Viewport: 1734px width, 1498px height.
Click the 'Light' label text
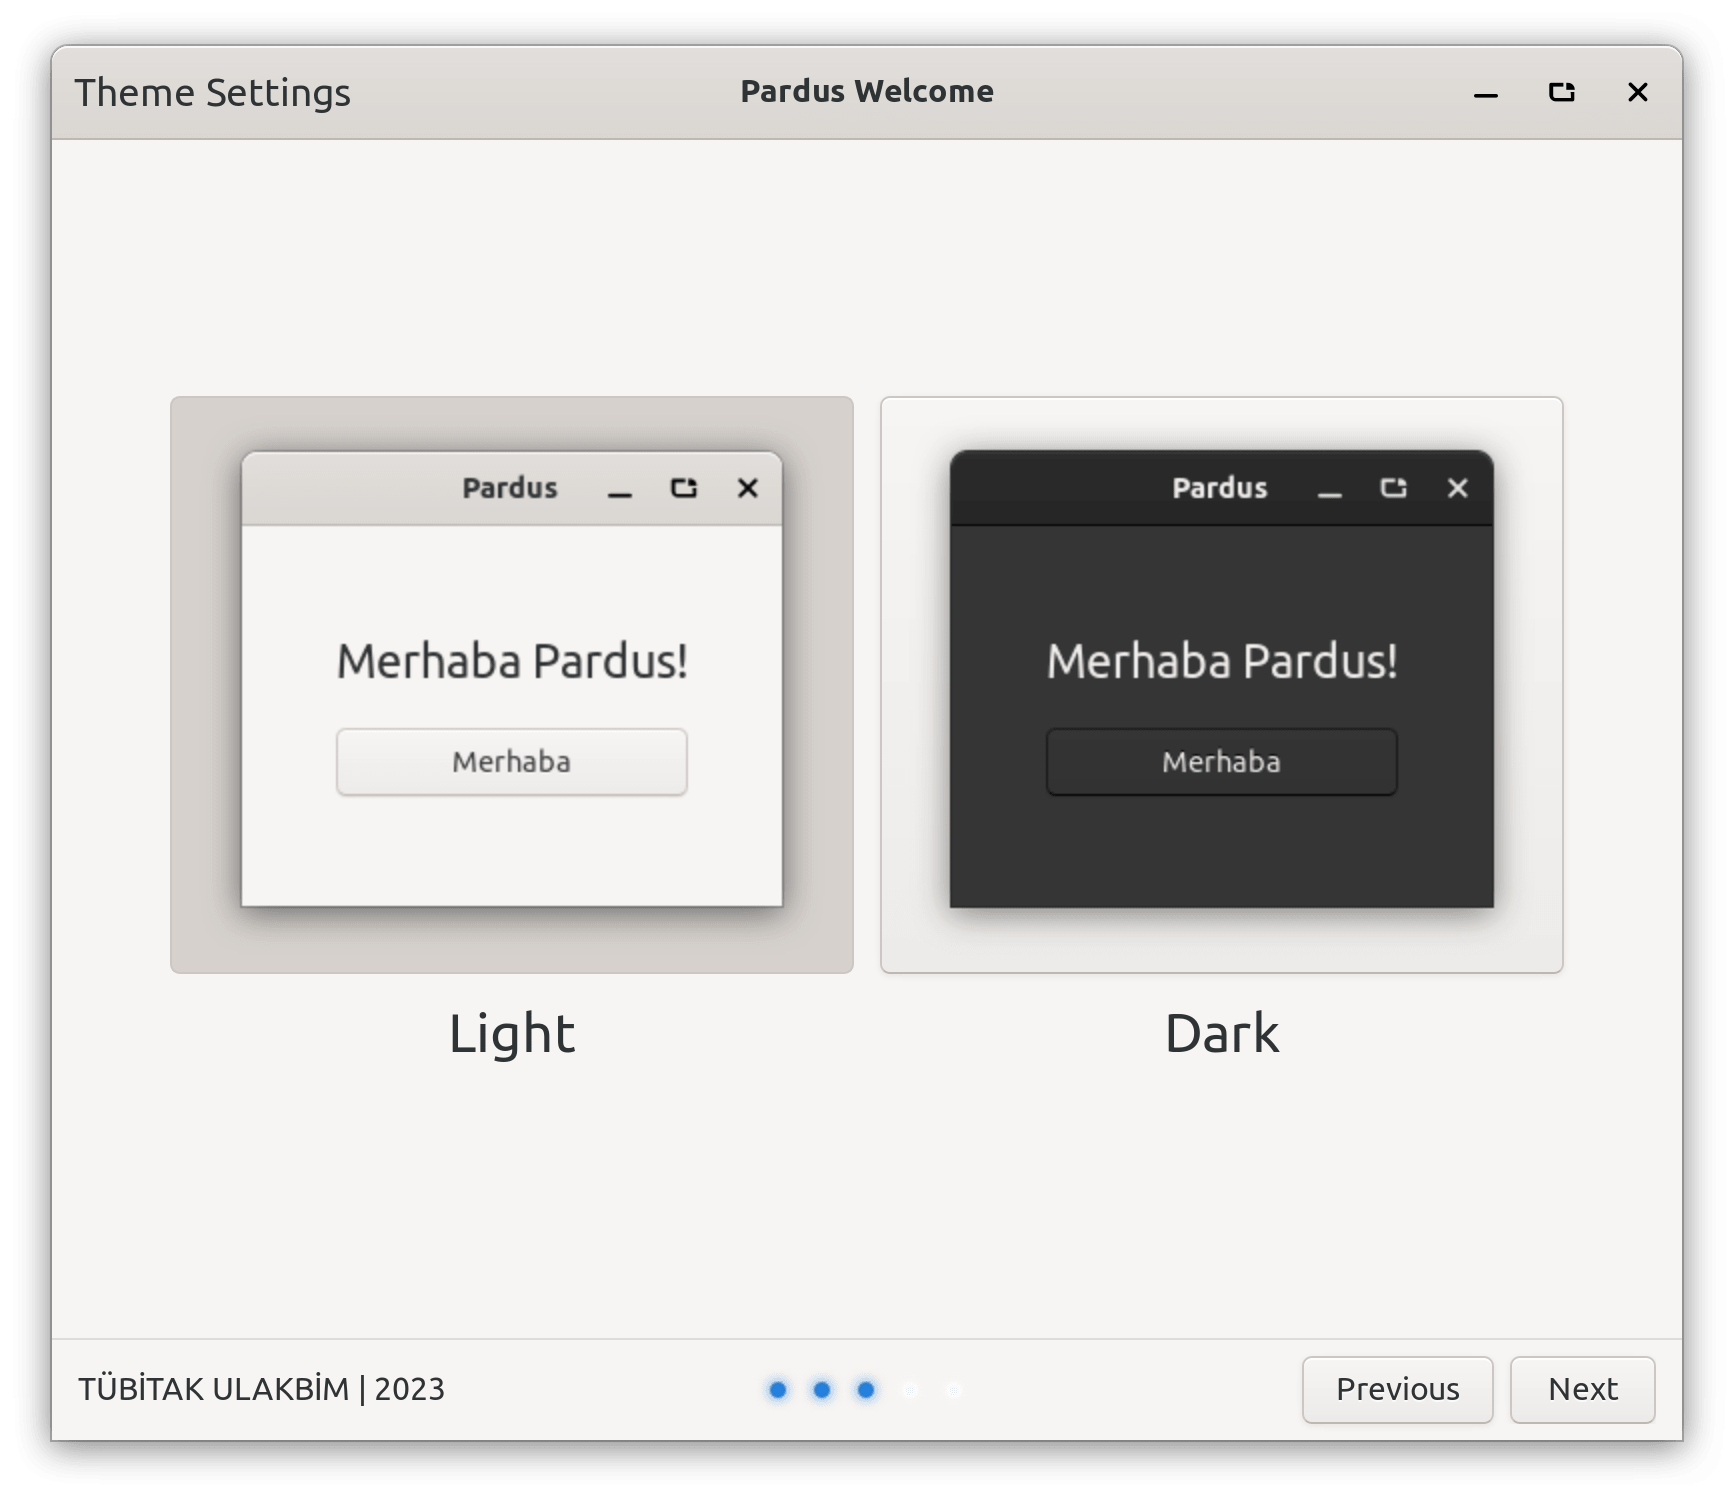[x=511, y=1033]
